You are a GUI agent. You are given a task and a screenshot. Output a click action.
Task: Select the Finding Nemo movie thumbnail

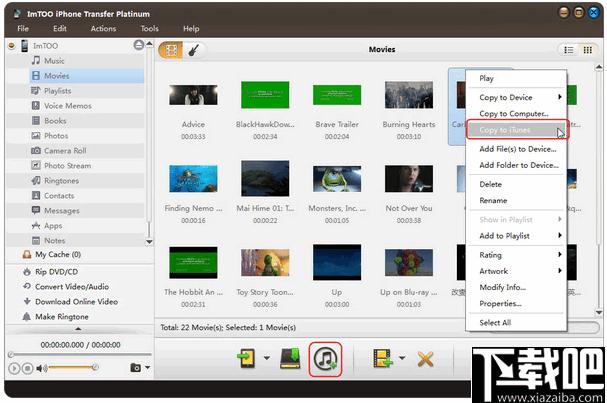tap(193, 178)
